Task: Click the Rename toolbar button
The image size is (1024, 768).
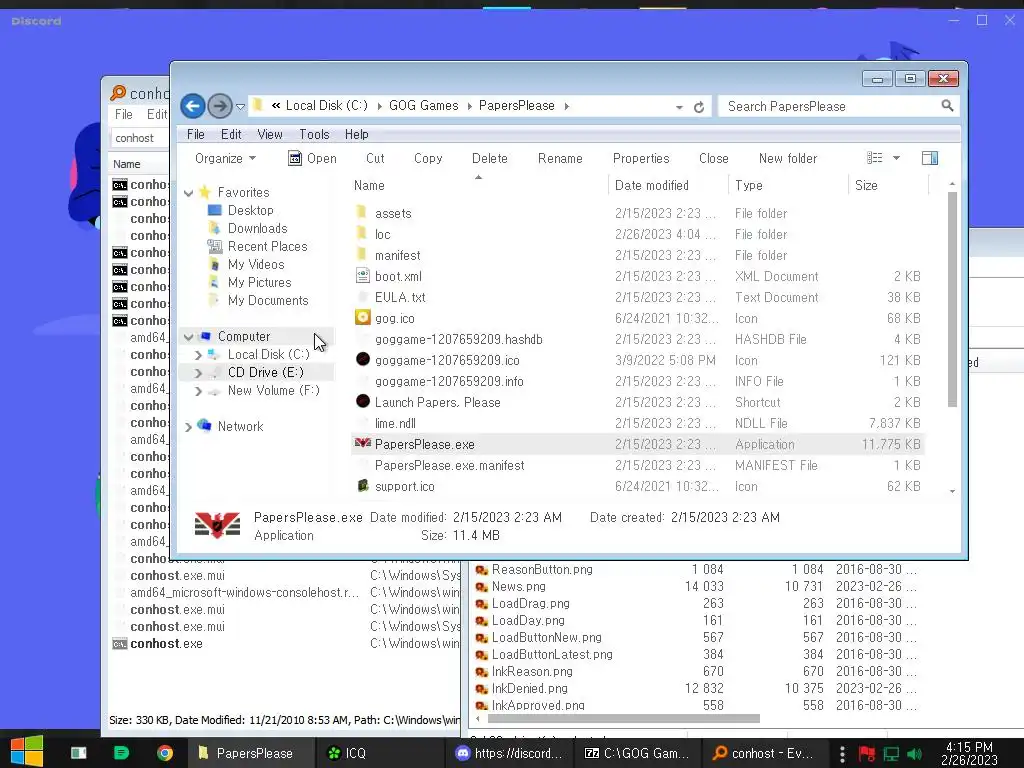Action: pyautogui.click(x=560, y=159)
